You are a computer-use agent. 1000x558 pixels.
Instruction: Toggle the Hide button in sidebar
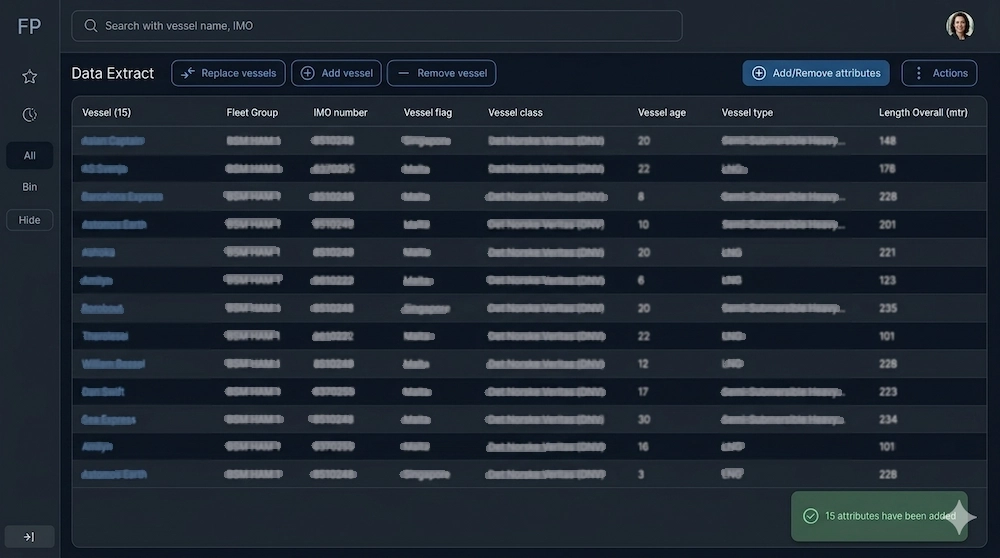click(x=30, y=220)
